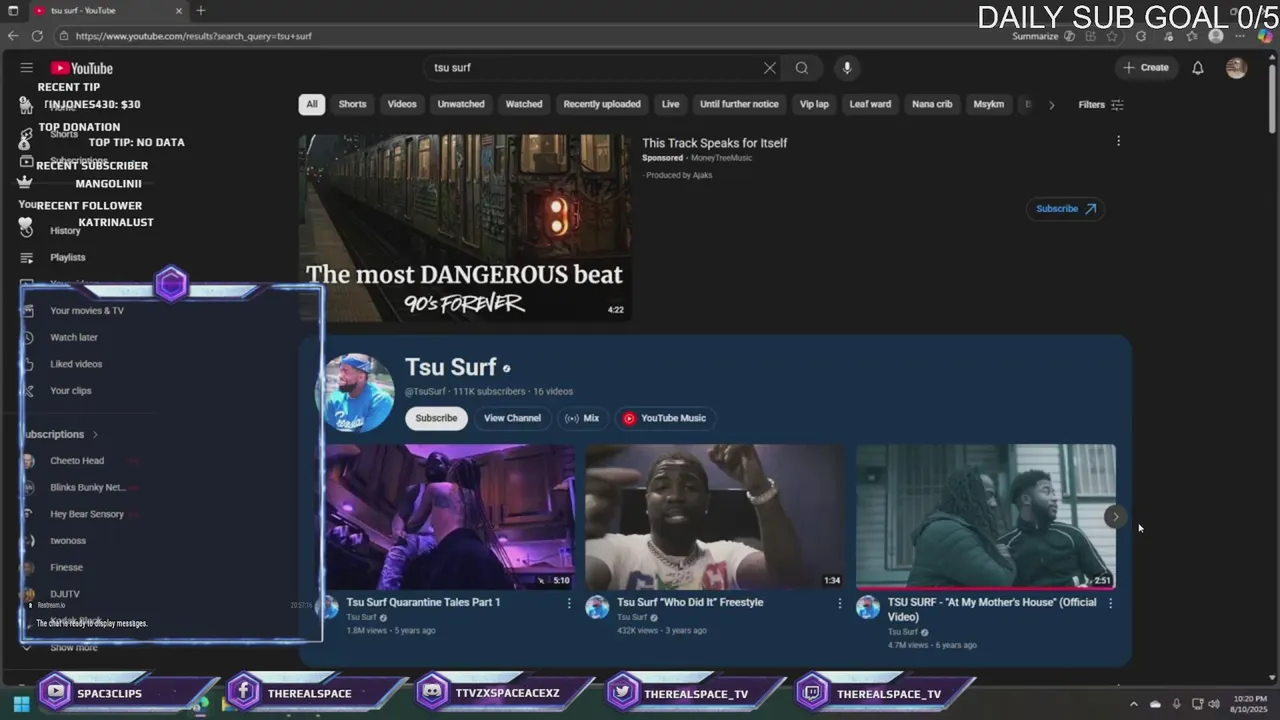Select the All filter chip

click(x=312, y=104)
